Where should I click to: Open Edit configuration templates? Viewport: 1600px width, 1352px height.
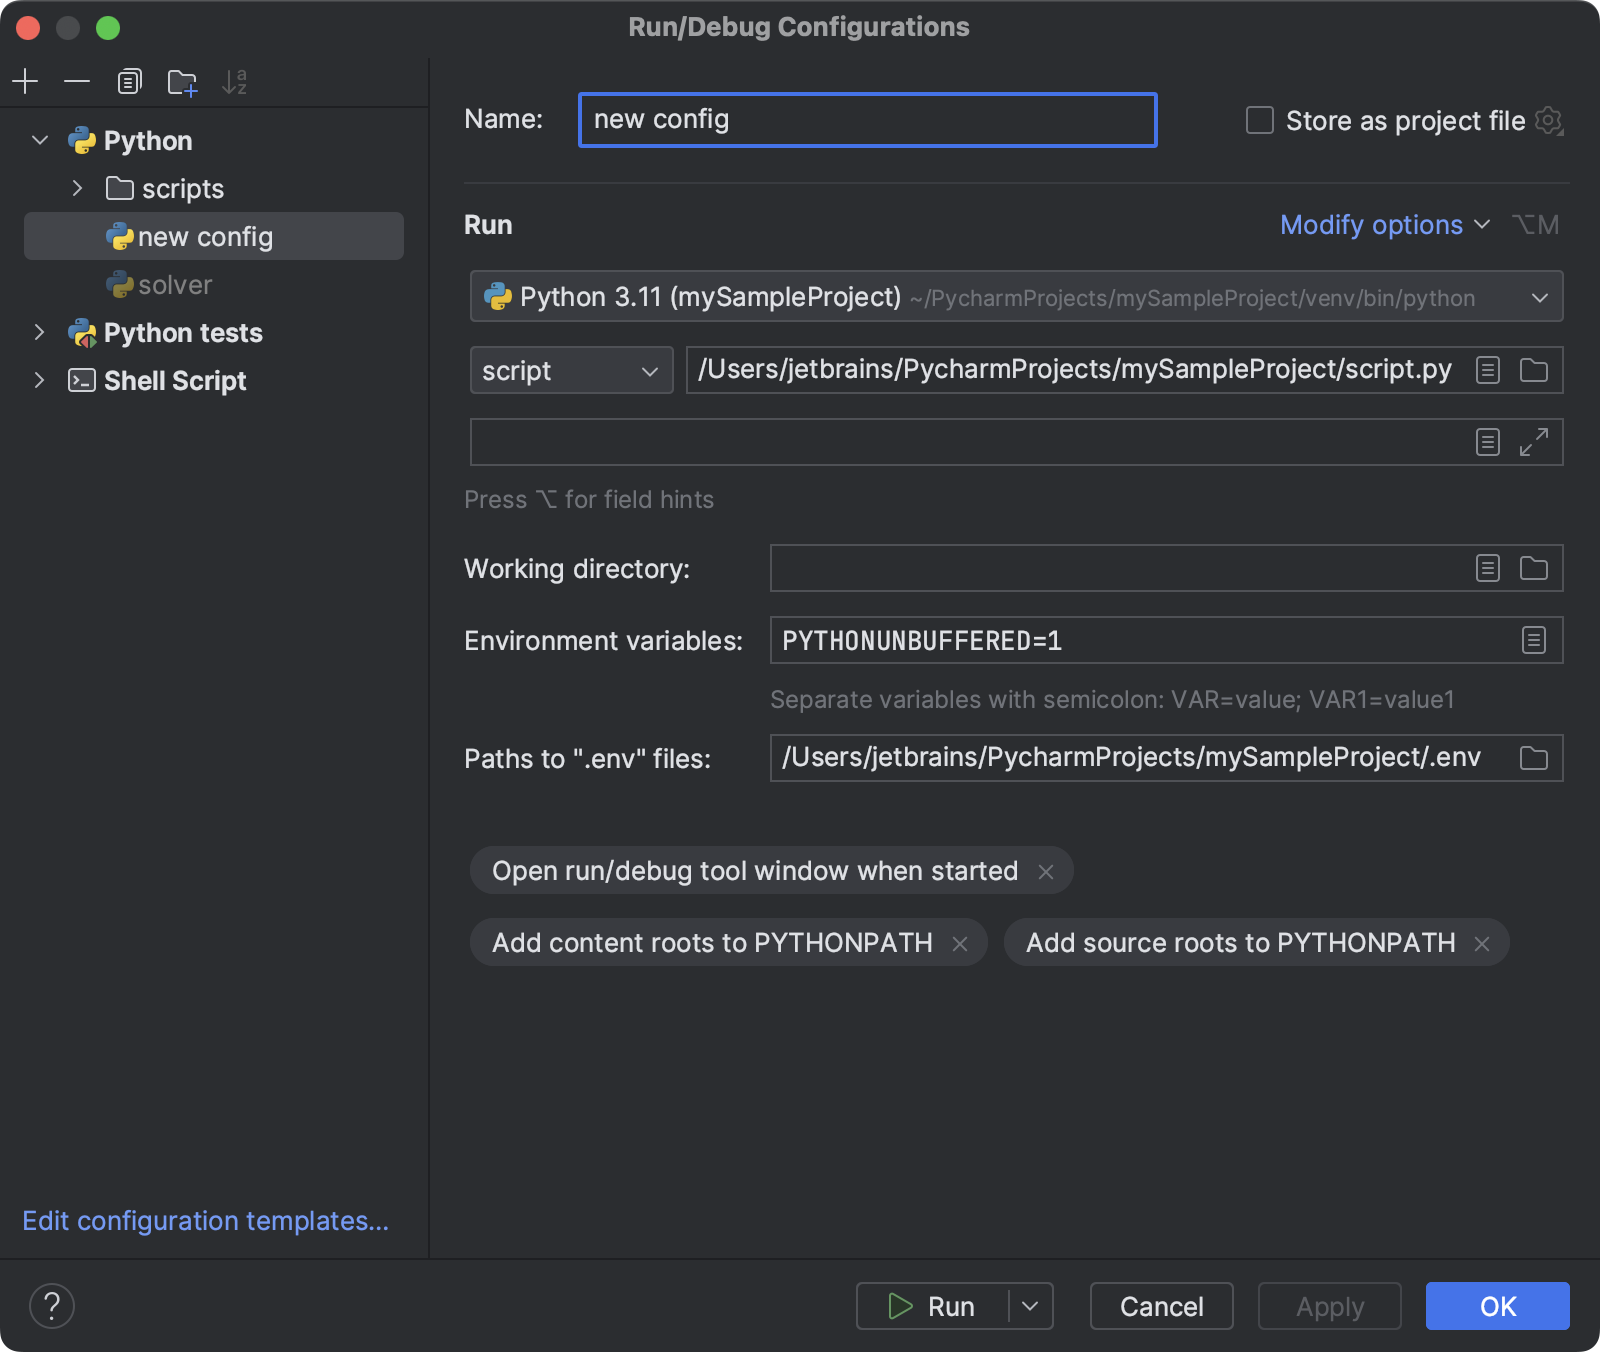(x=205, y=1221)
